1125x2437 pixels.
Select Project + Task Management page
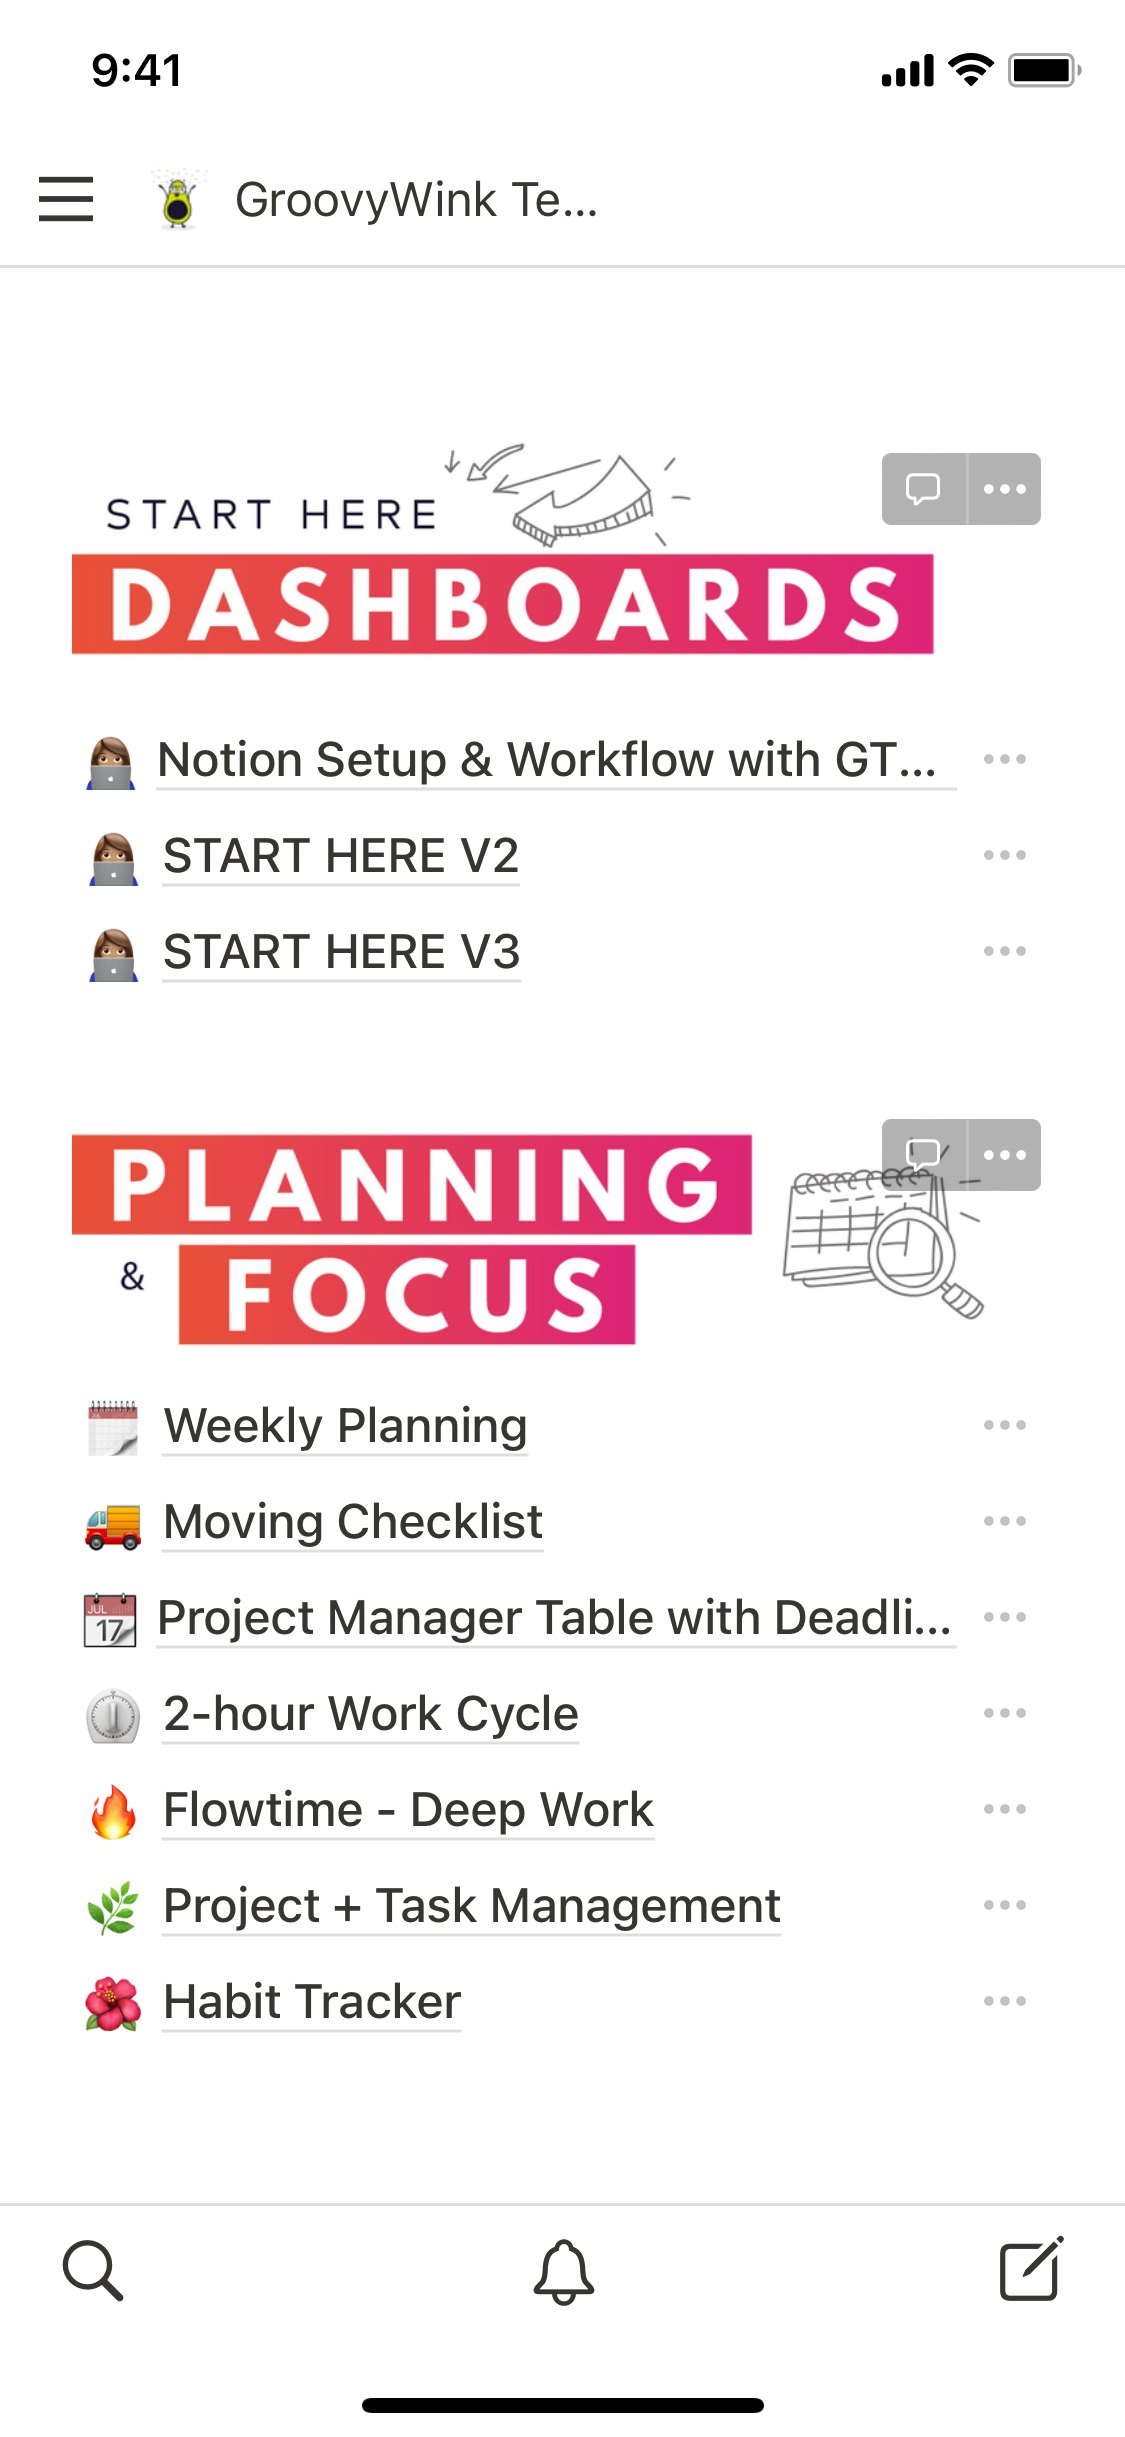(471, 1906)
